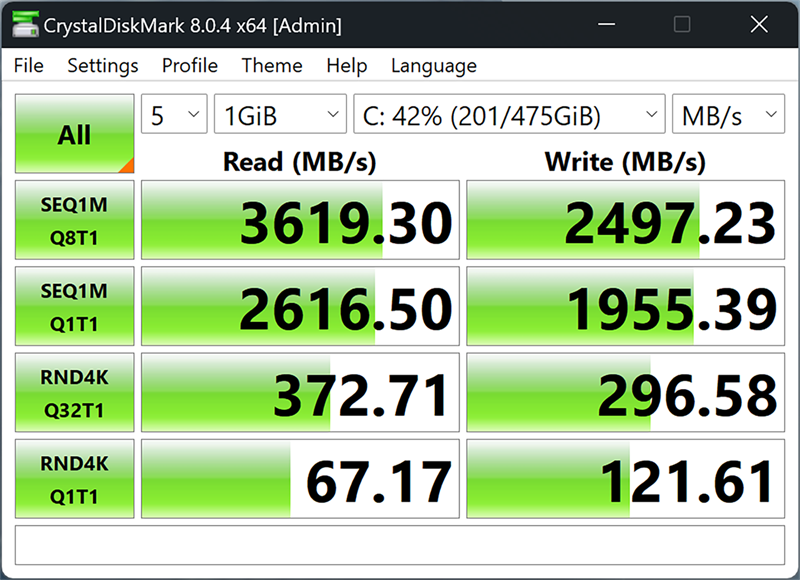Open the Profile menu
This screenshot has height=580, width=800.
[190, 66]
